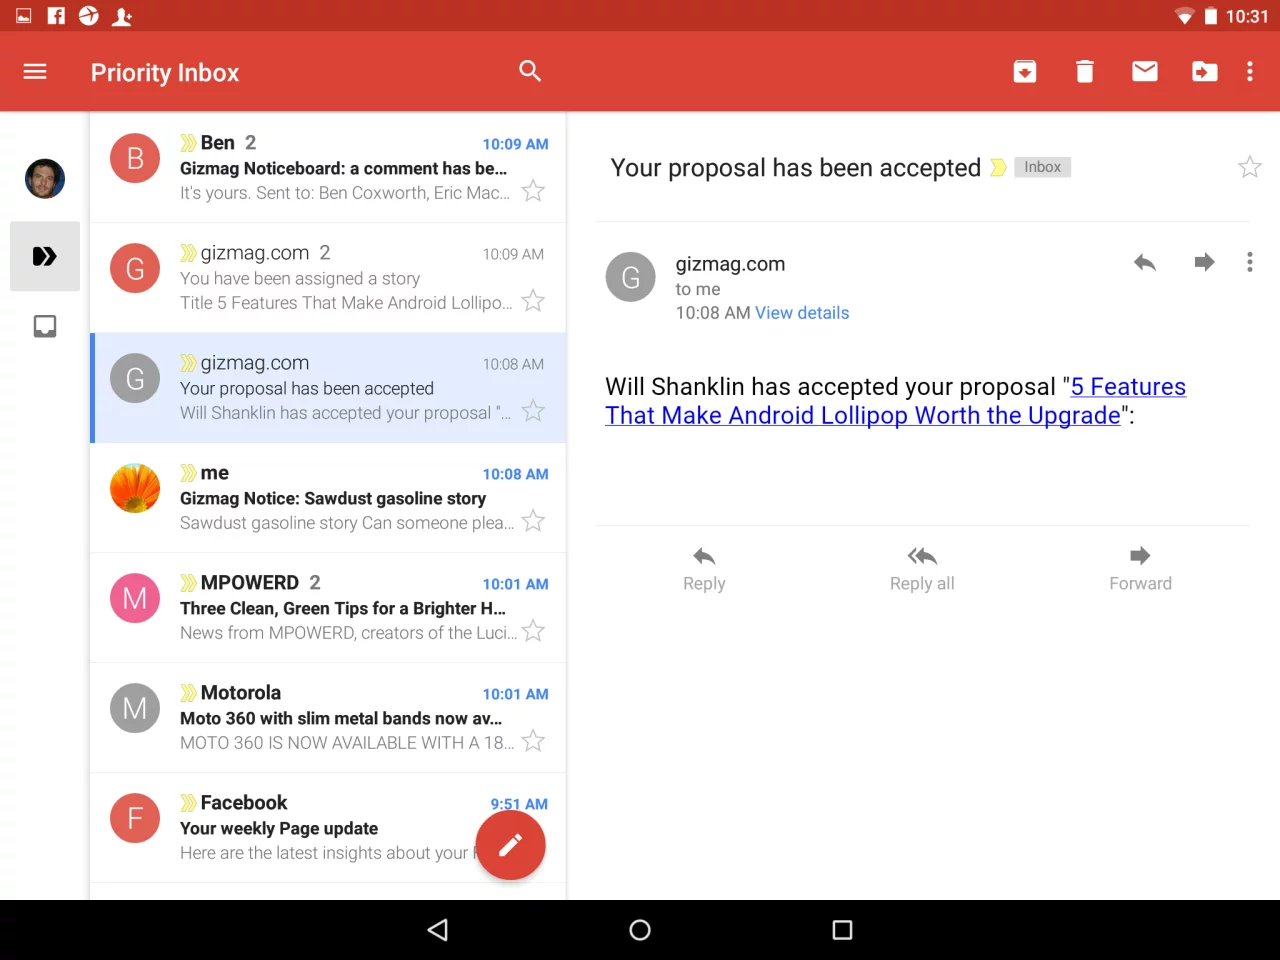
Task: Open the Compose button
Action: [510, 845]
